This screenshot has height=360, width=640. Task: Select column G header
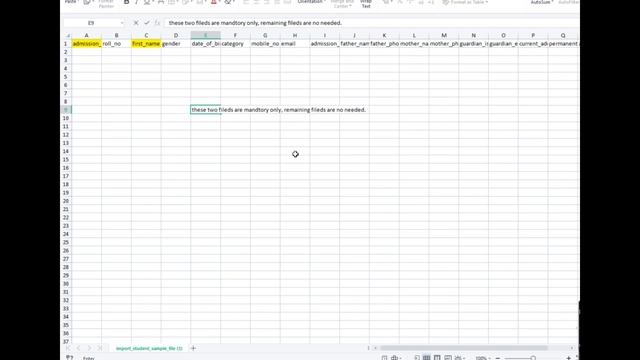pyautogui.click(x=265, y=36)
